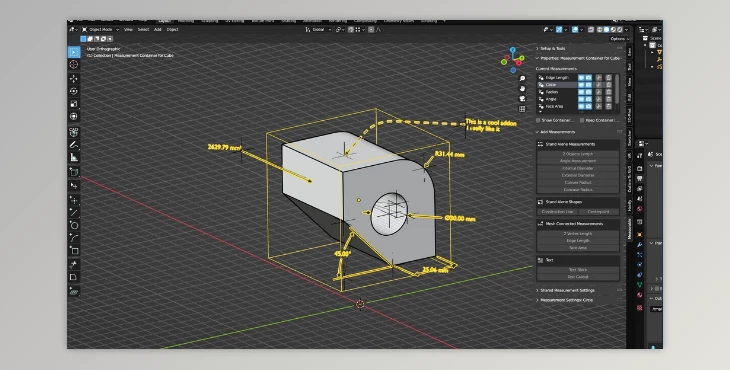Select the Scale tool

pos(74,103)
